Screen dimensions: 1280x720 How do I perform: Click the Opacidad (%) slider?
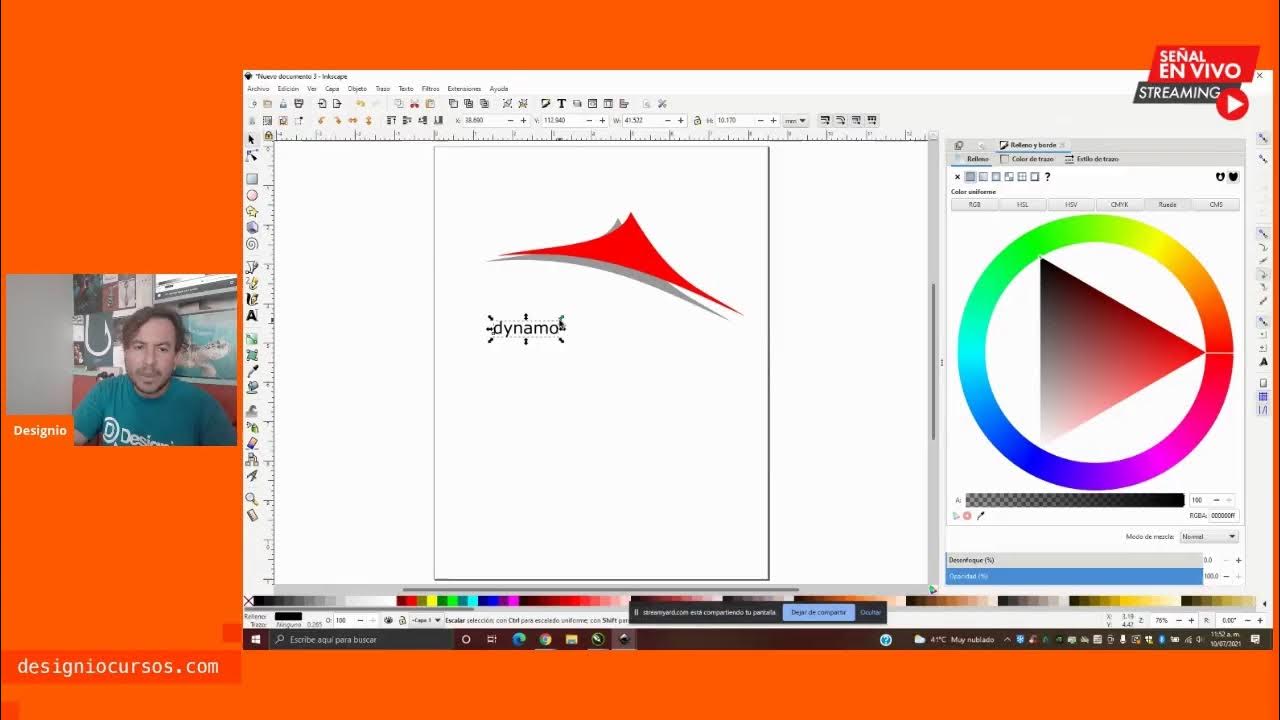(x=1074, y=576)
